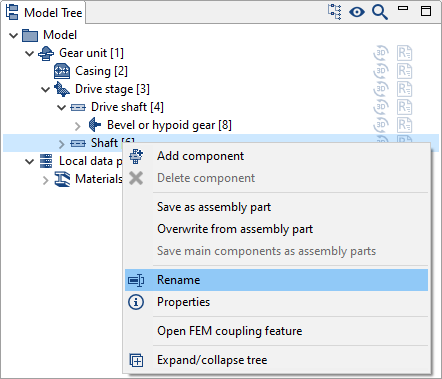442x379 pixels.
Task: Open report icon for Casing [2]
Action: point(404,71)
